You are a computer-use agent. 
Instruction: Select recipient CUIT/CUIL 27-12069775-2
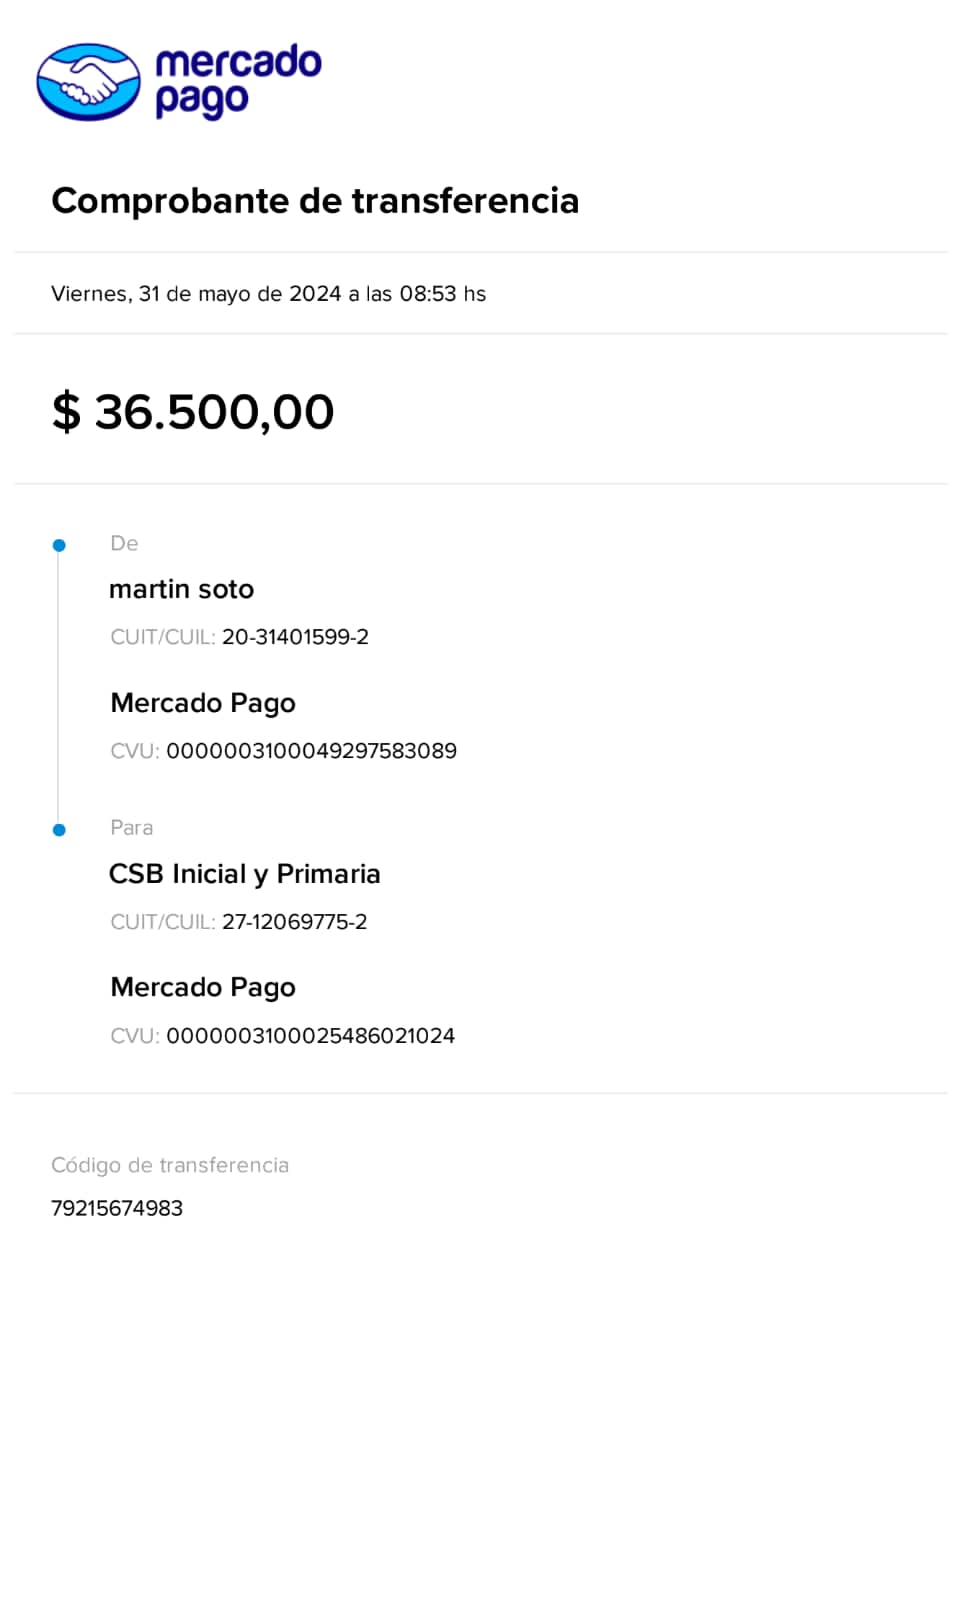pyautogui.click(x=294, y=922)
